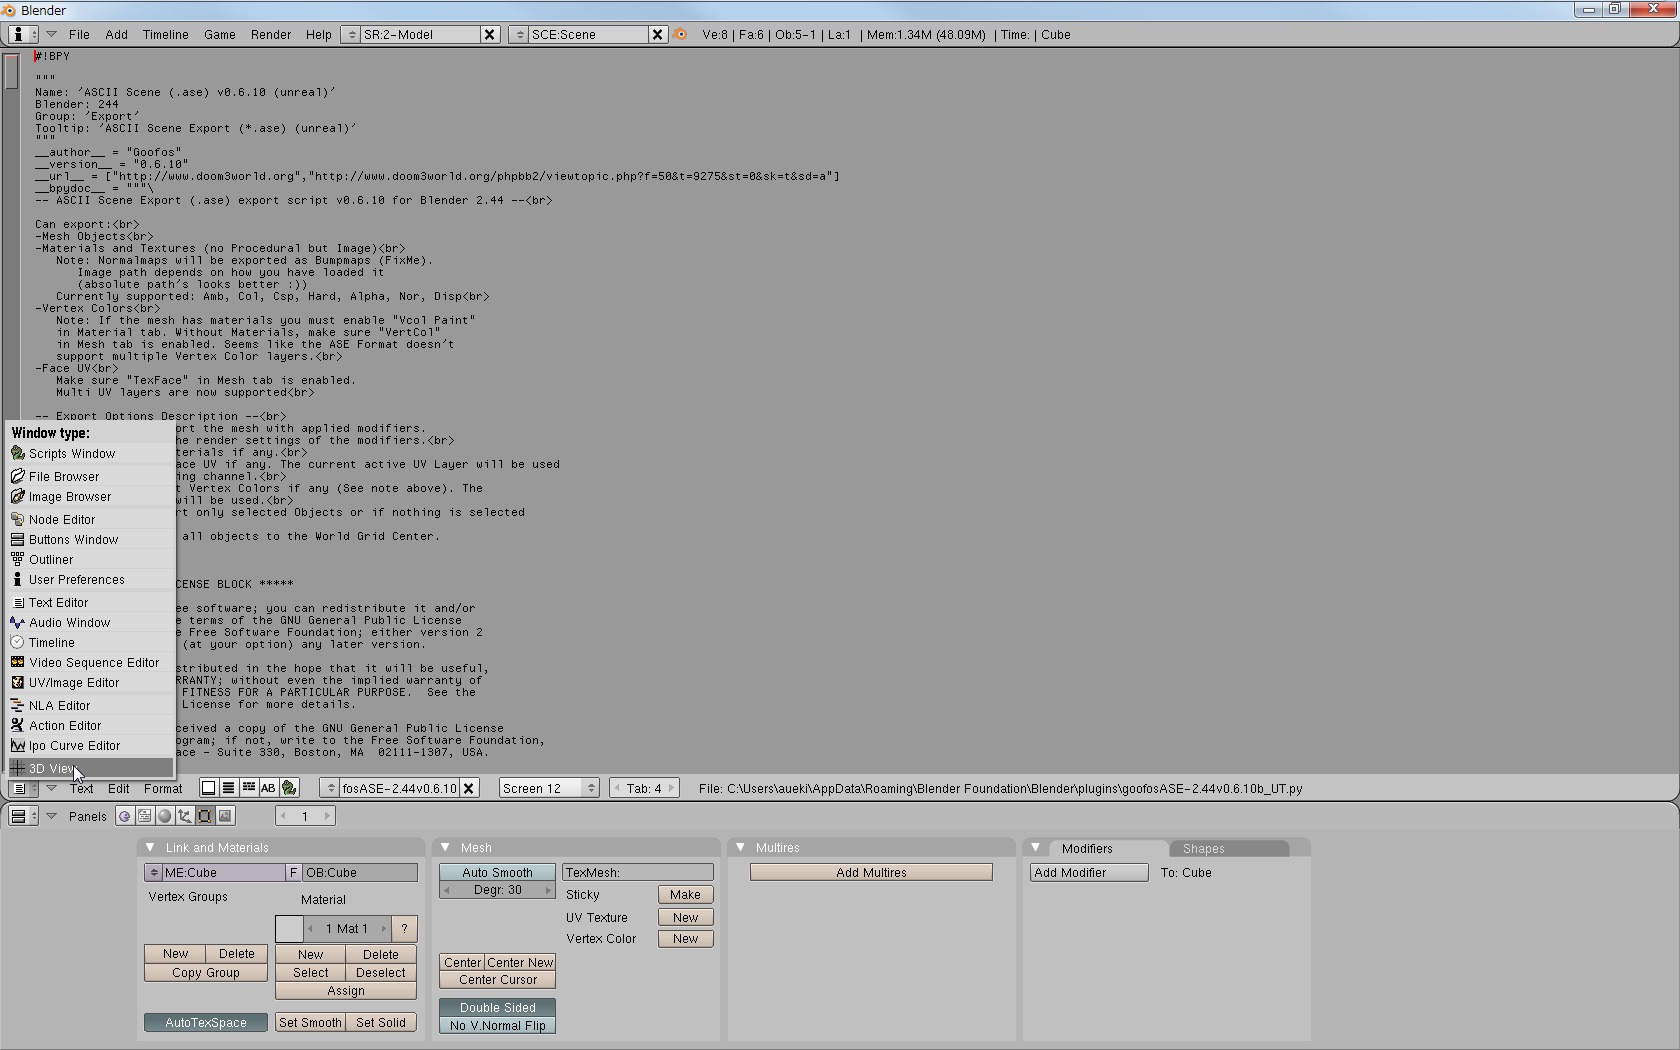Disable the AutoTexSpace toggle
1680x1050 pixels.
point(205,1022)
